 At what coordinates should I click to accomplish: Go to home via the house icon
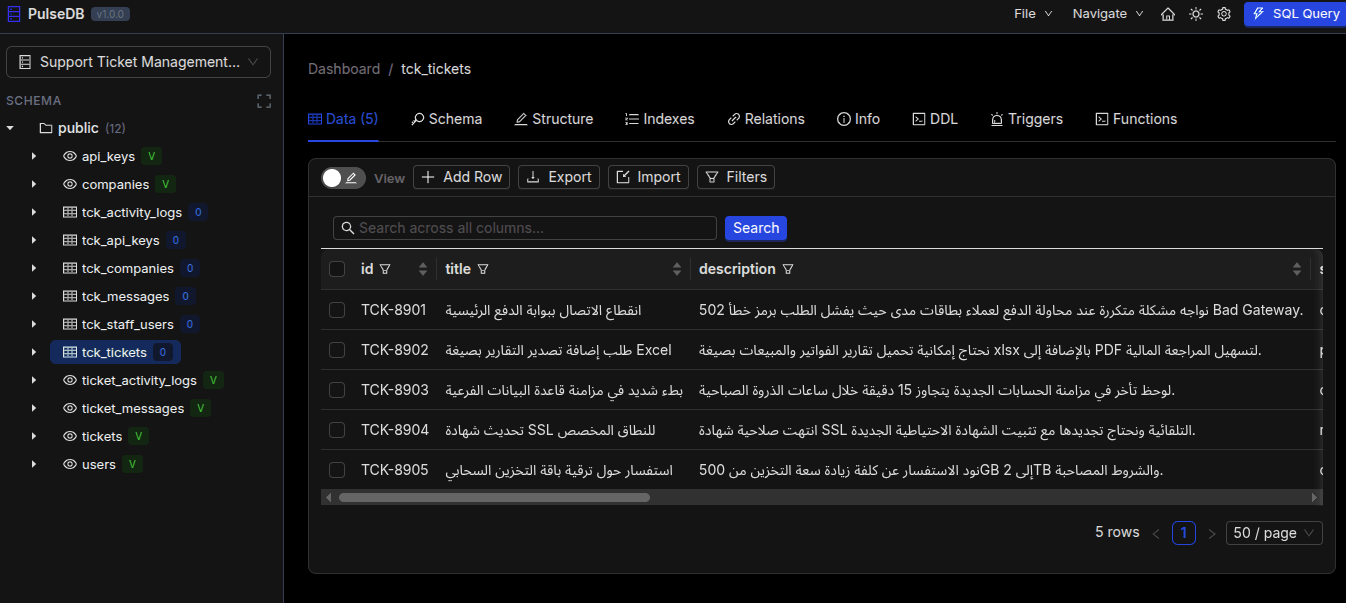[1168, 14]
